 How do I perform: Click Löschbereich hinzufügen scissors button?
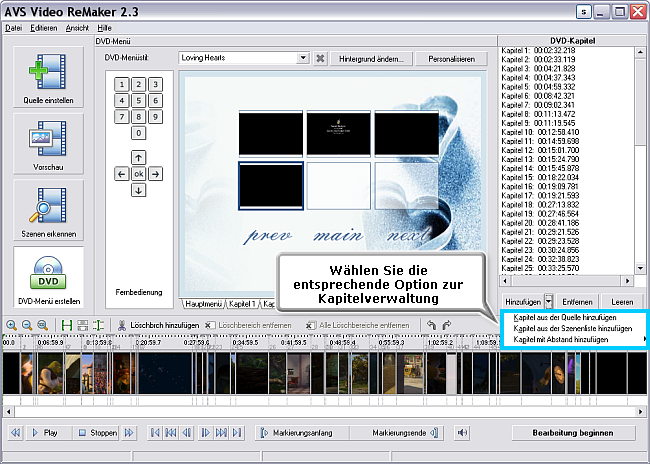click(x=158, y=326)
